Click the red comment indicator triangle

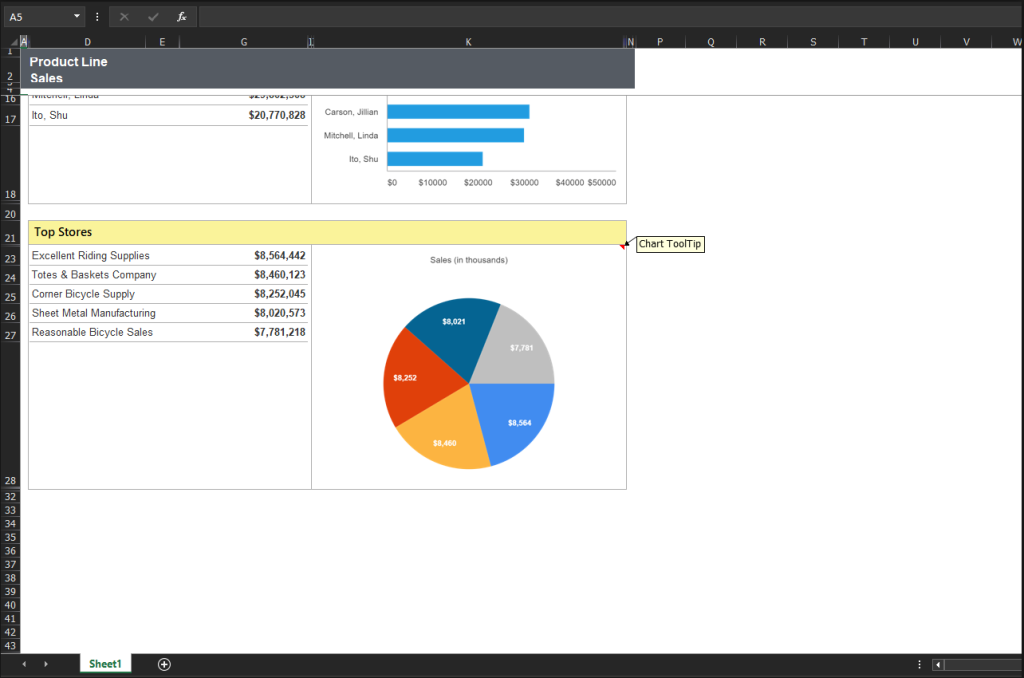622,246
